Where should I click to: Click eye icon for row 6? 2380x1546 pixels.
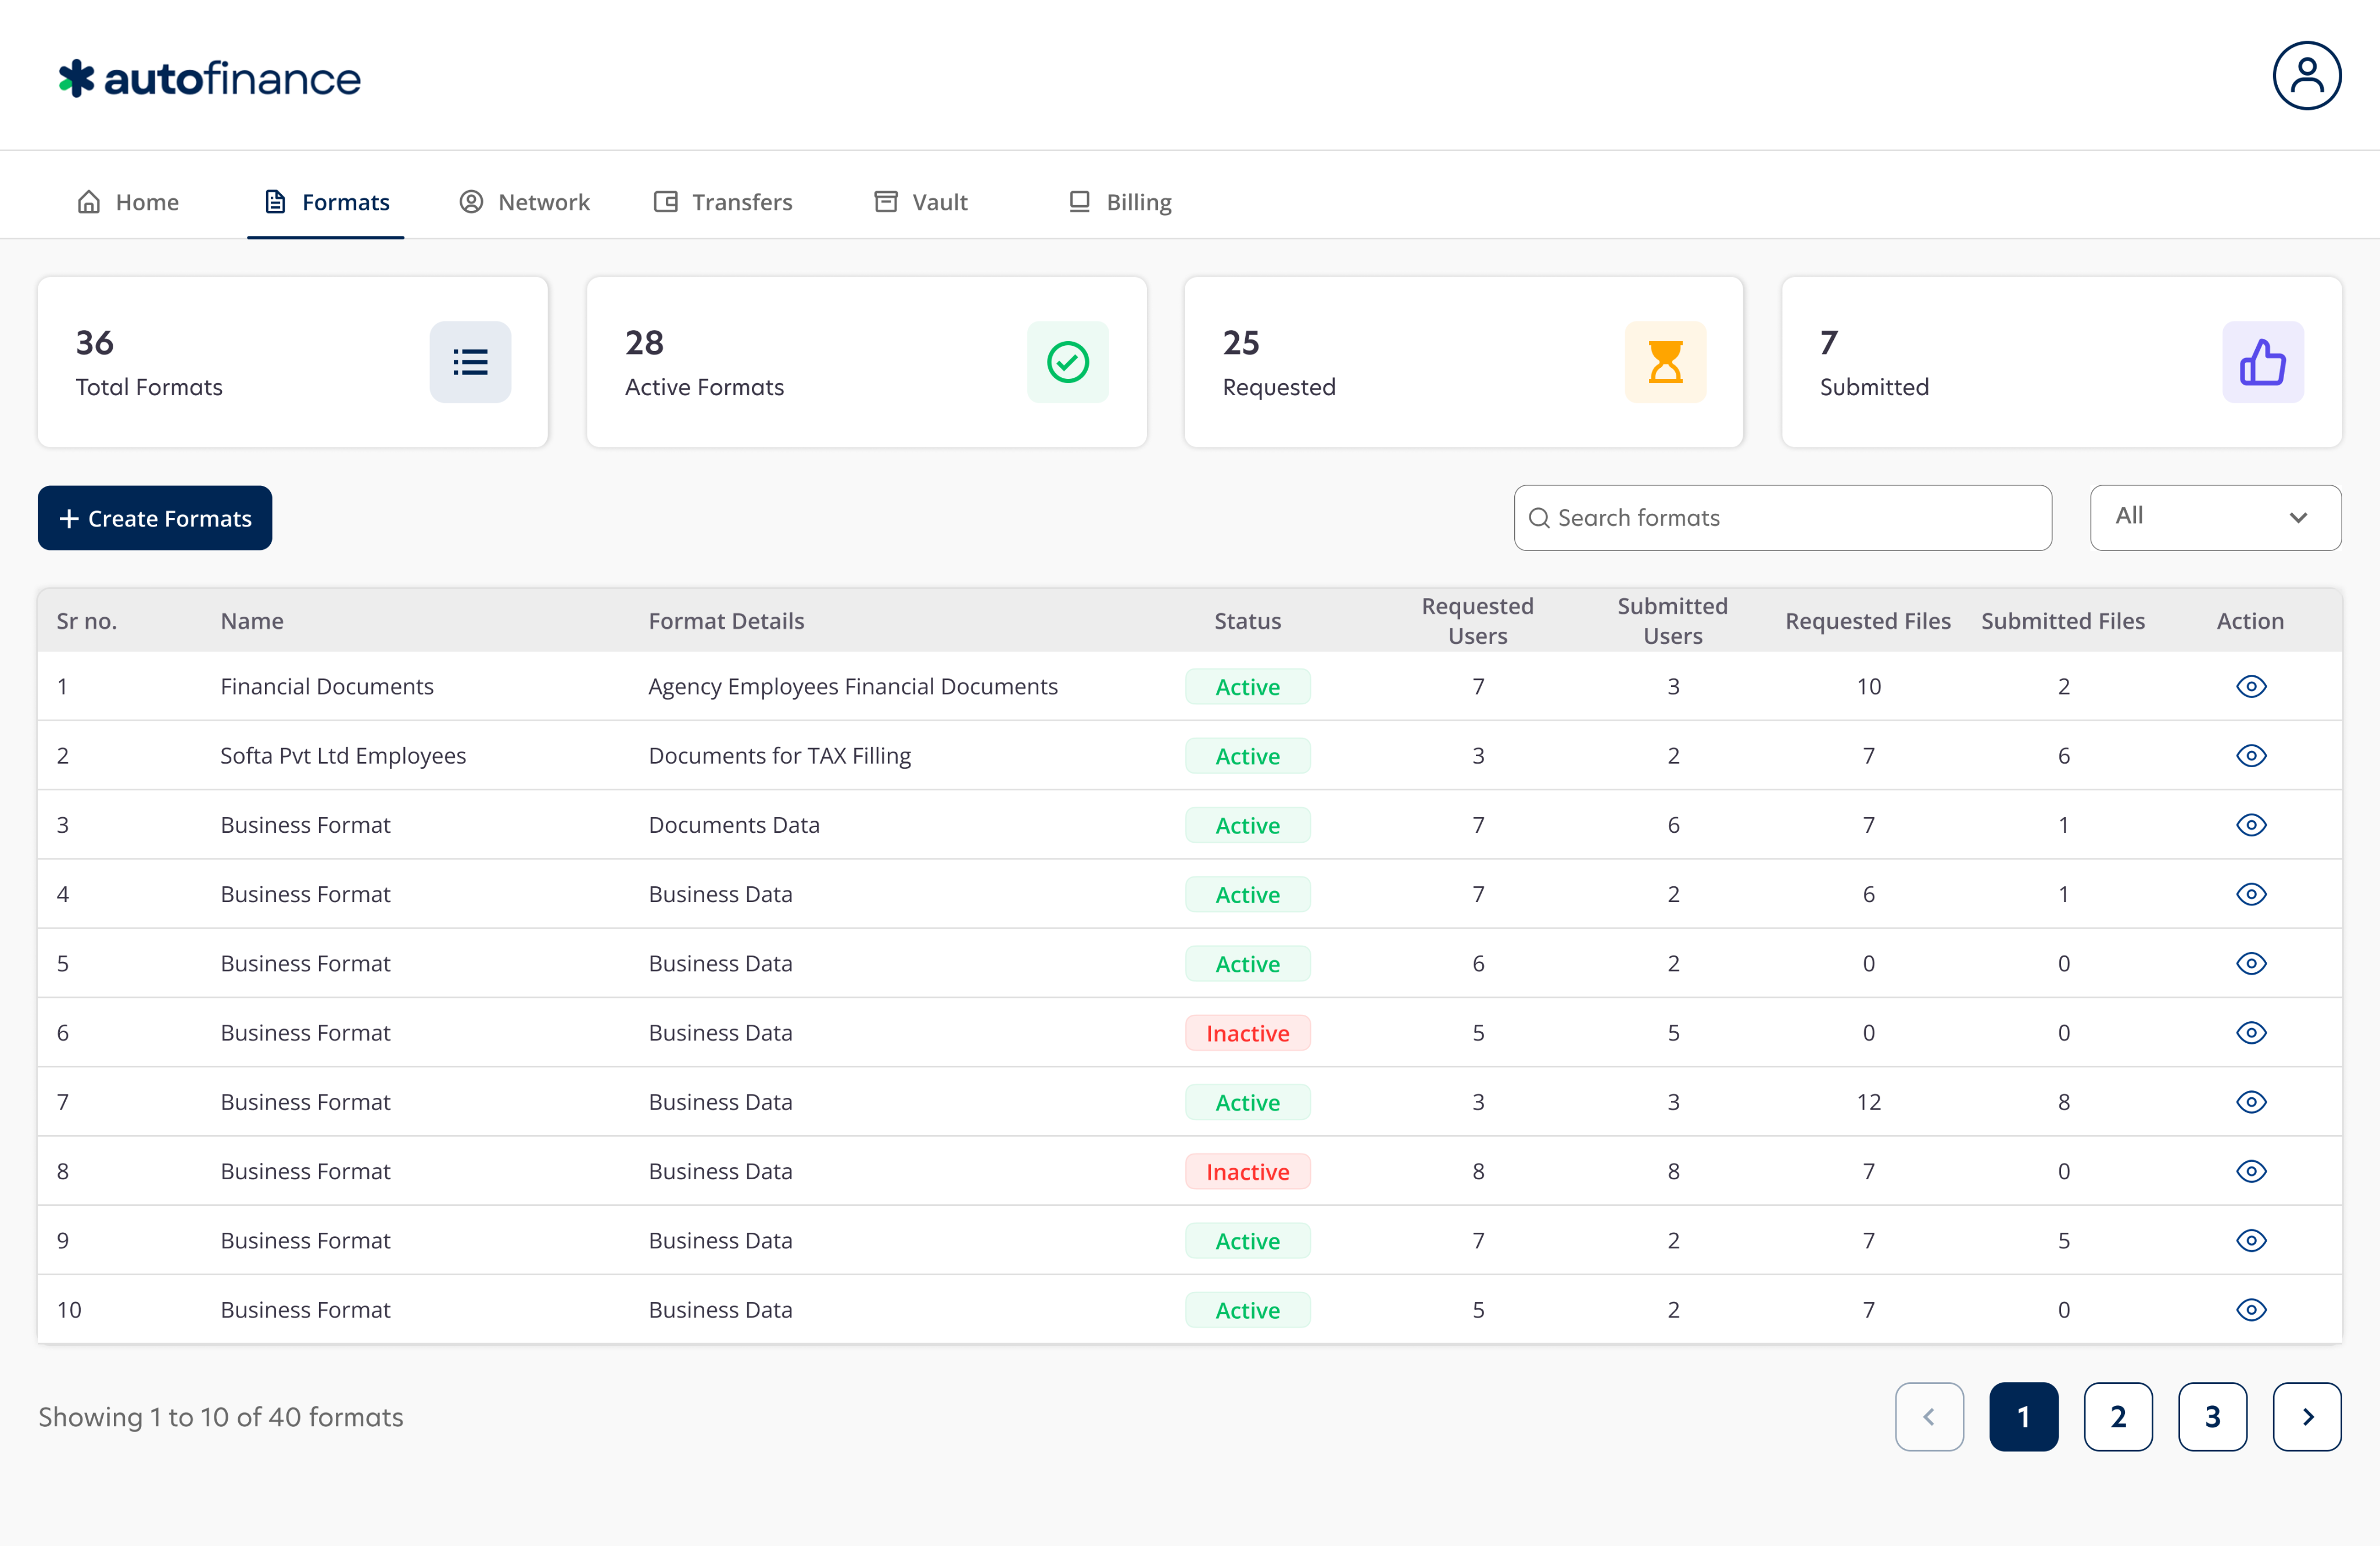[2251, 1032]
